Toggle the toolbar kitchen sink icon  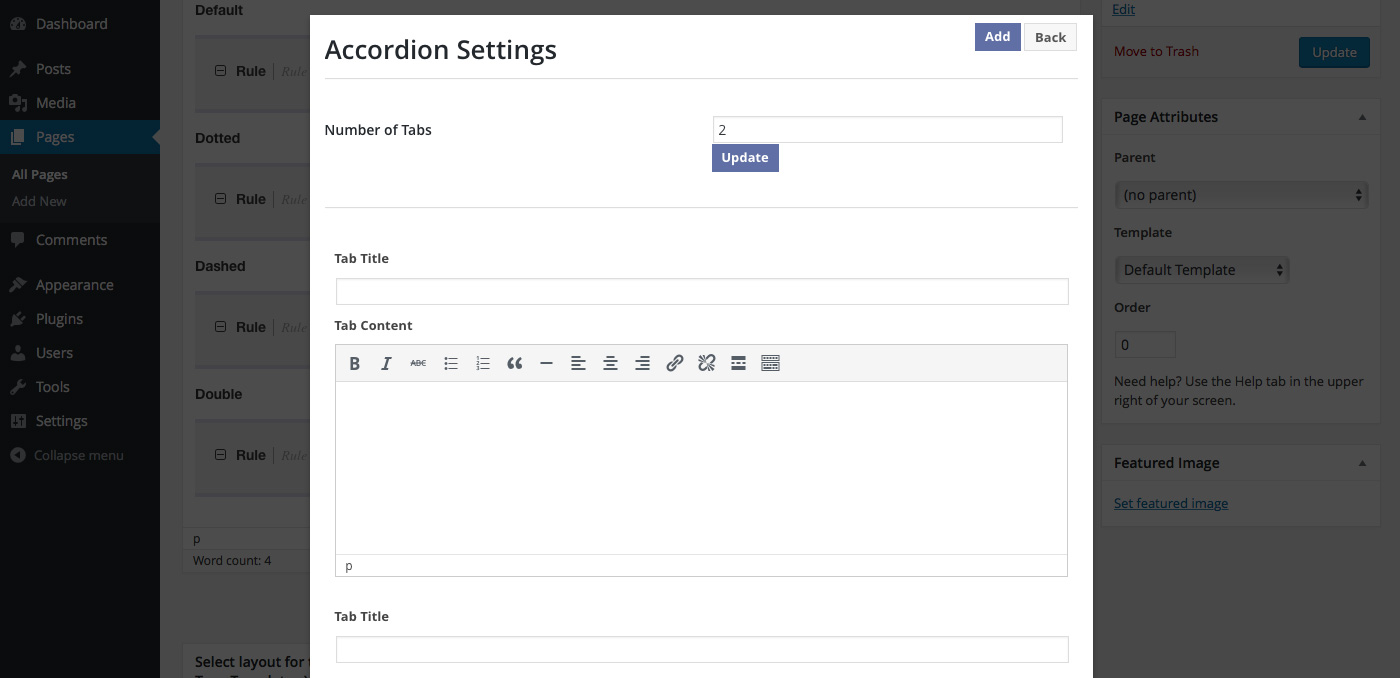coord(770,364)
